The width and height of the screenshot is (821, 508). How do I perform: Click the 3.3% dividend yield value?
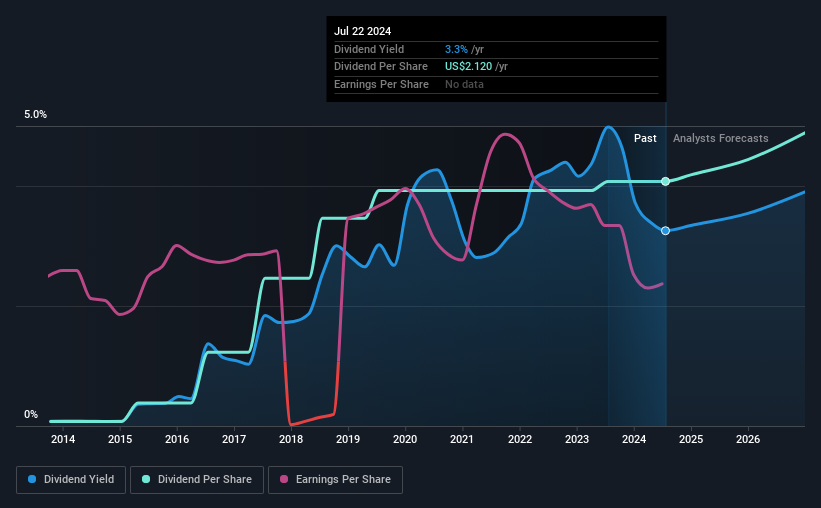point(456,49)
